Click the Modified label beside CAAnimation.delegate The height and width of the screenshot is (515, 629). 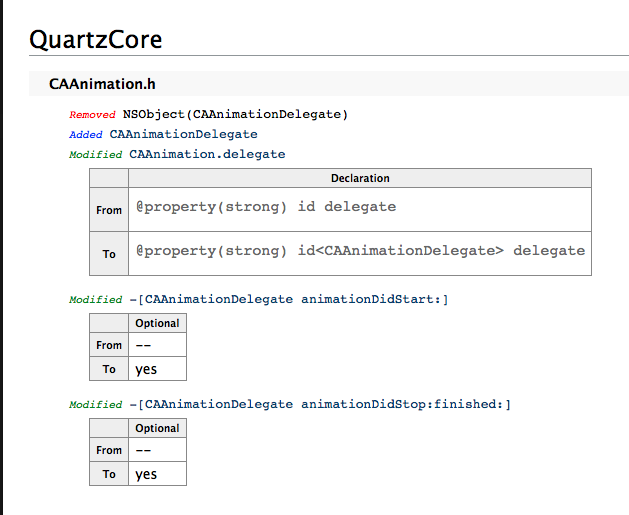(x=95, y=155)
